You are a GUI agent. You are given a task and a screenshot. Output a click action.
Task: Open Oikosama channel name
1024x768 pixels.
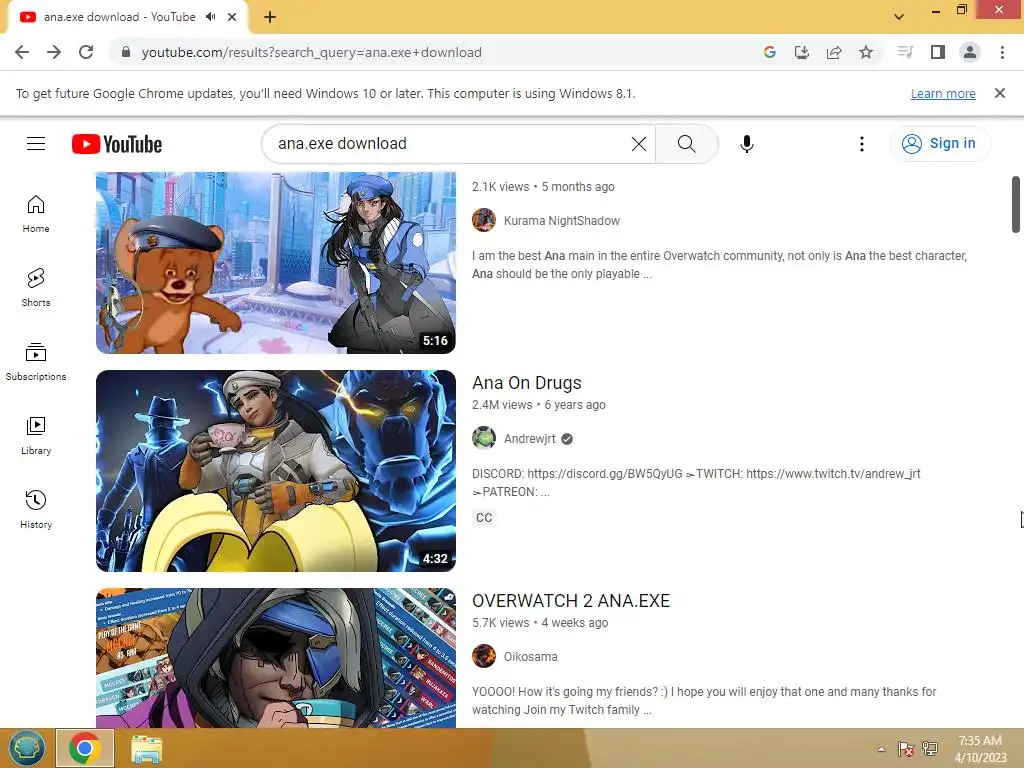[530, 657]
